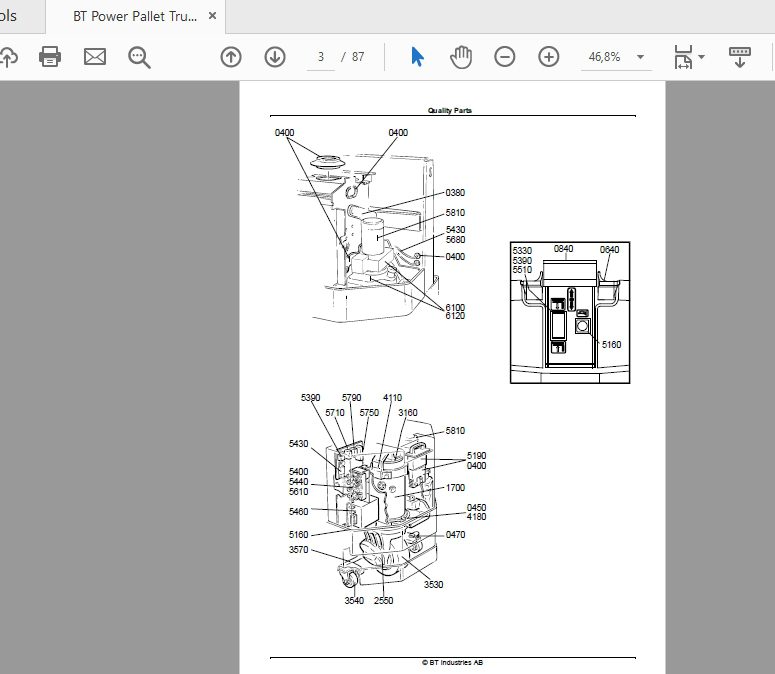
Task: Zoom in with the plus icon
Action: pos(549,57)
